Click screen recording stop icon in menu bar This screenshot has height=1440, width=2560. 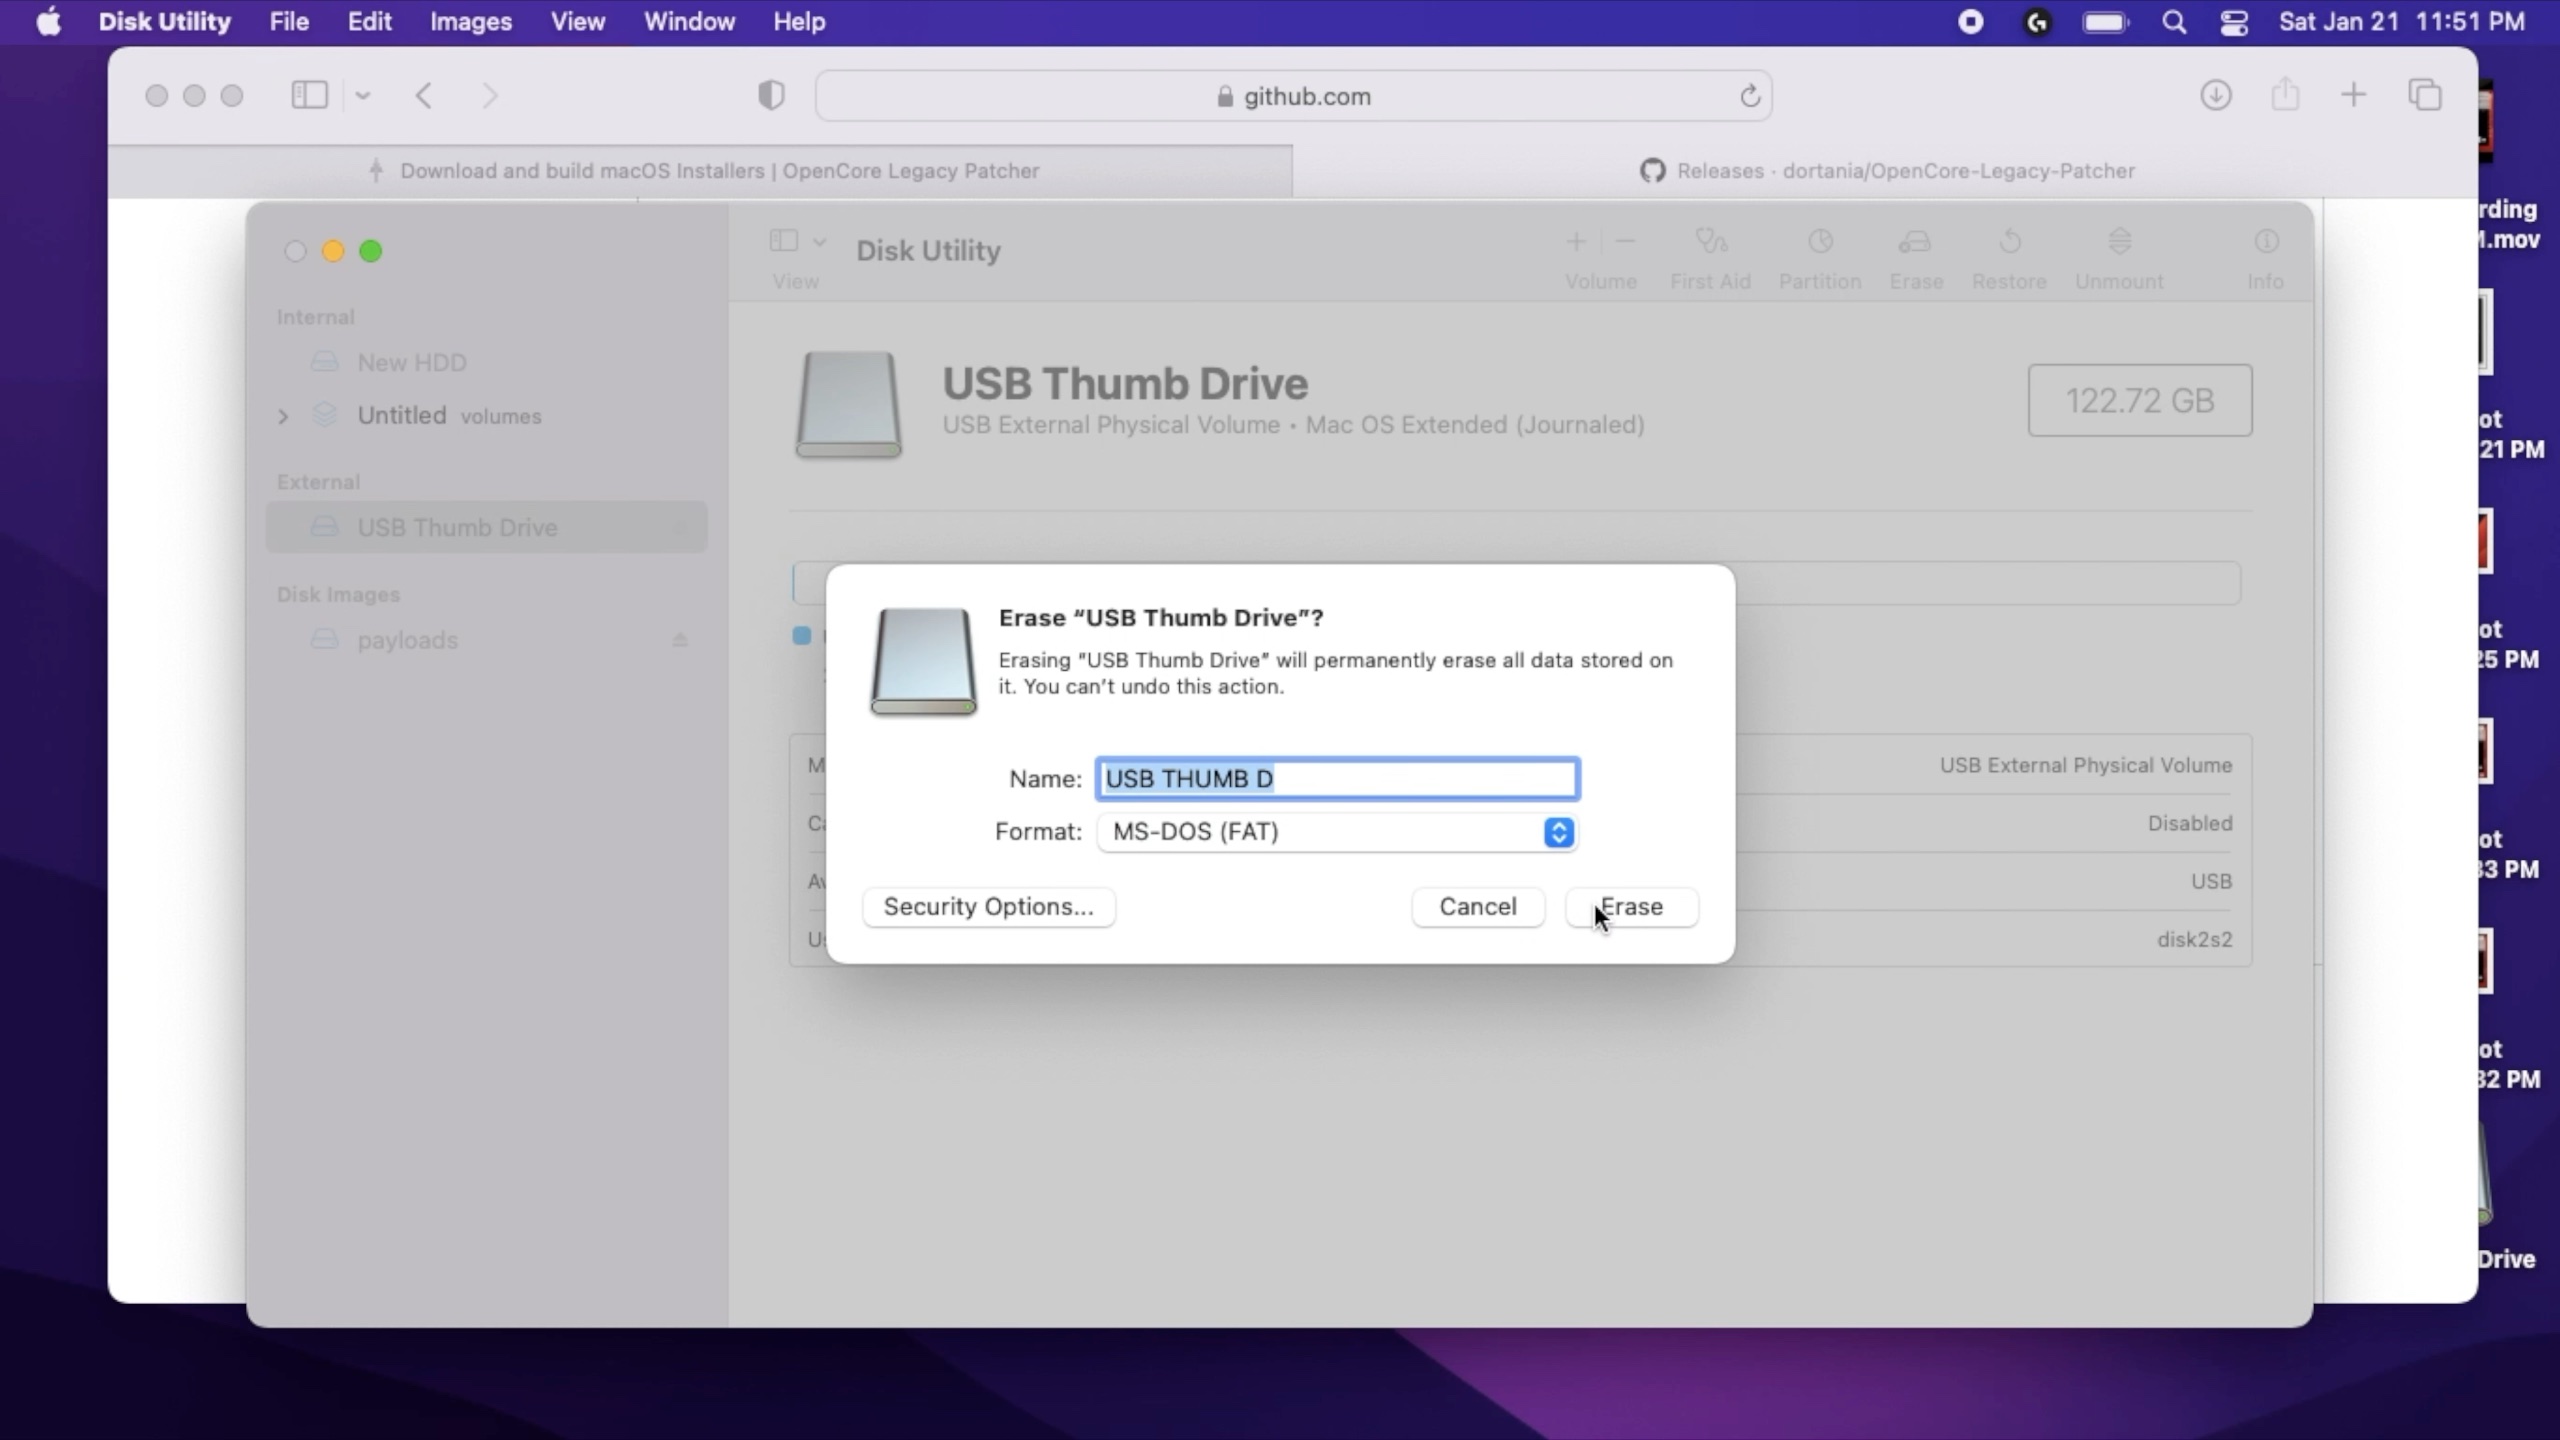pos(1970,22)
